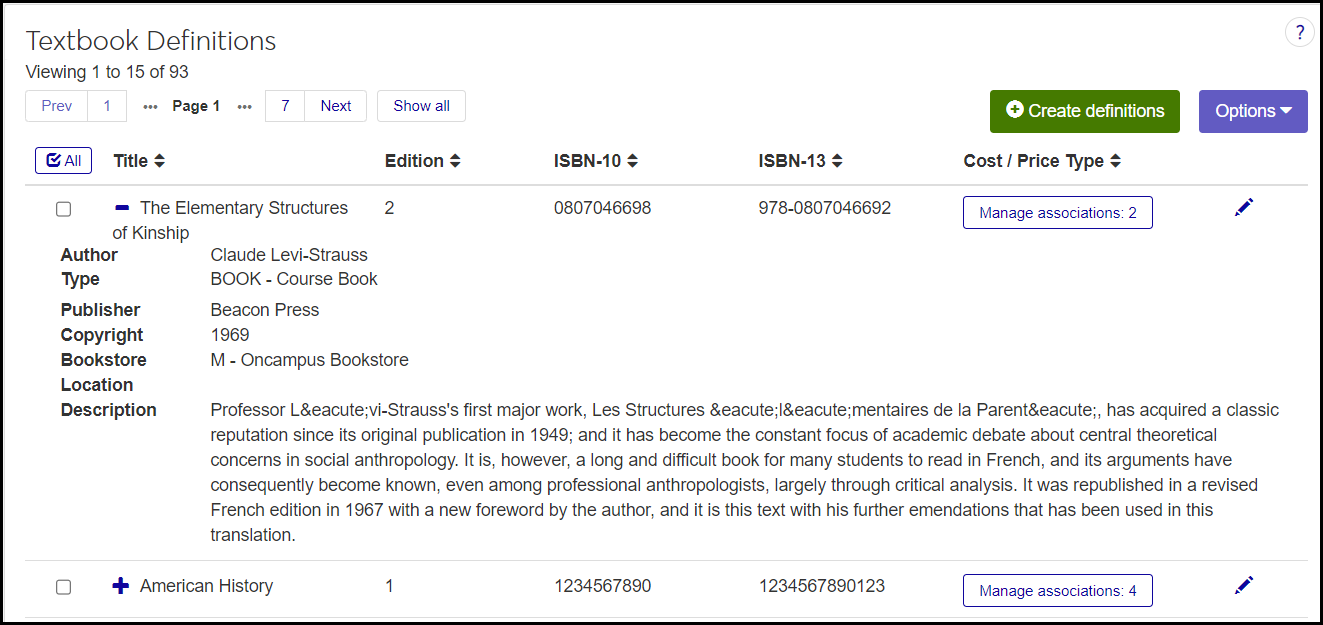Go to page 7

285,106
